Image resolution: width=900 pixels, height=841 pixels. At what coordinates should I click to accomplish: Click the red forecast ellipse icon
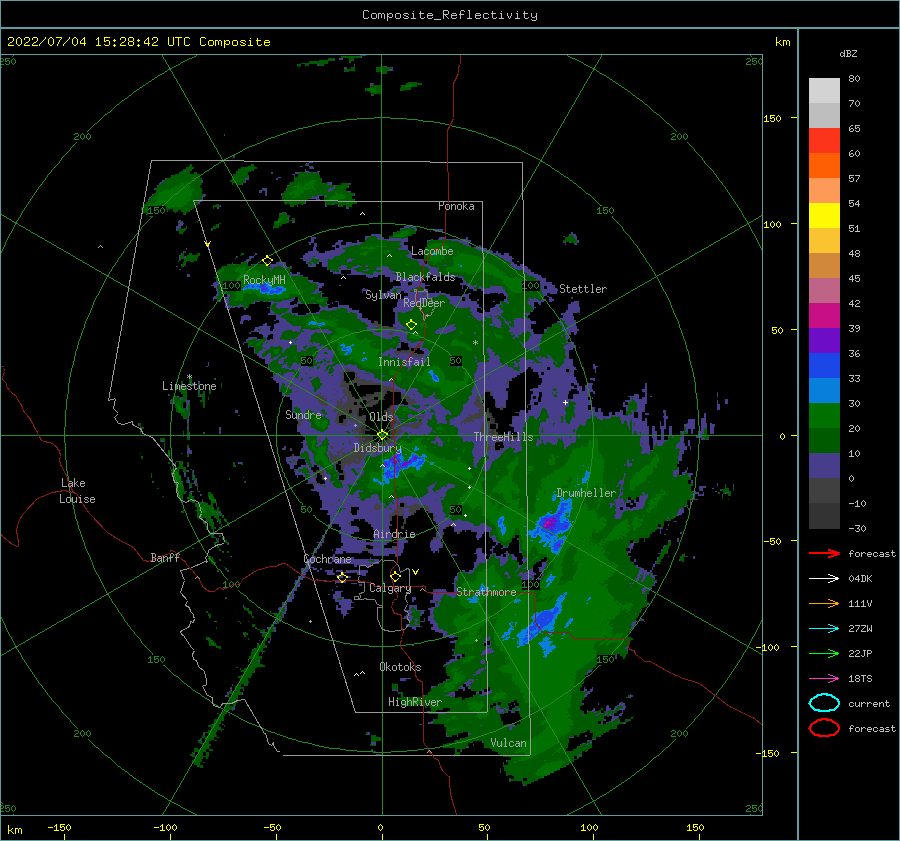click(x=824, y=728)
